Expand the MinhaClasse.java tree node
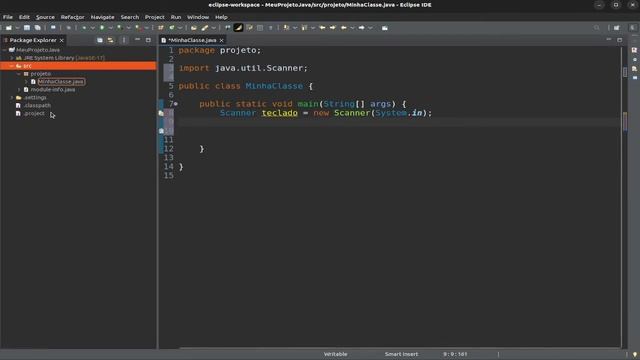Viewport: 640px width, 360px height. [x=27, y=82]
